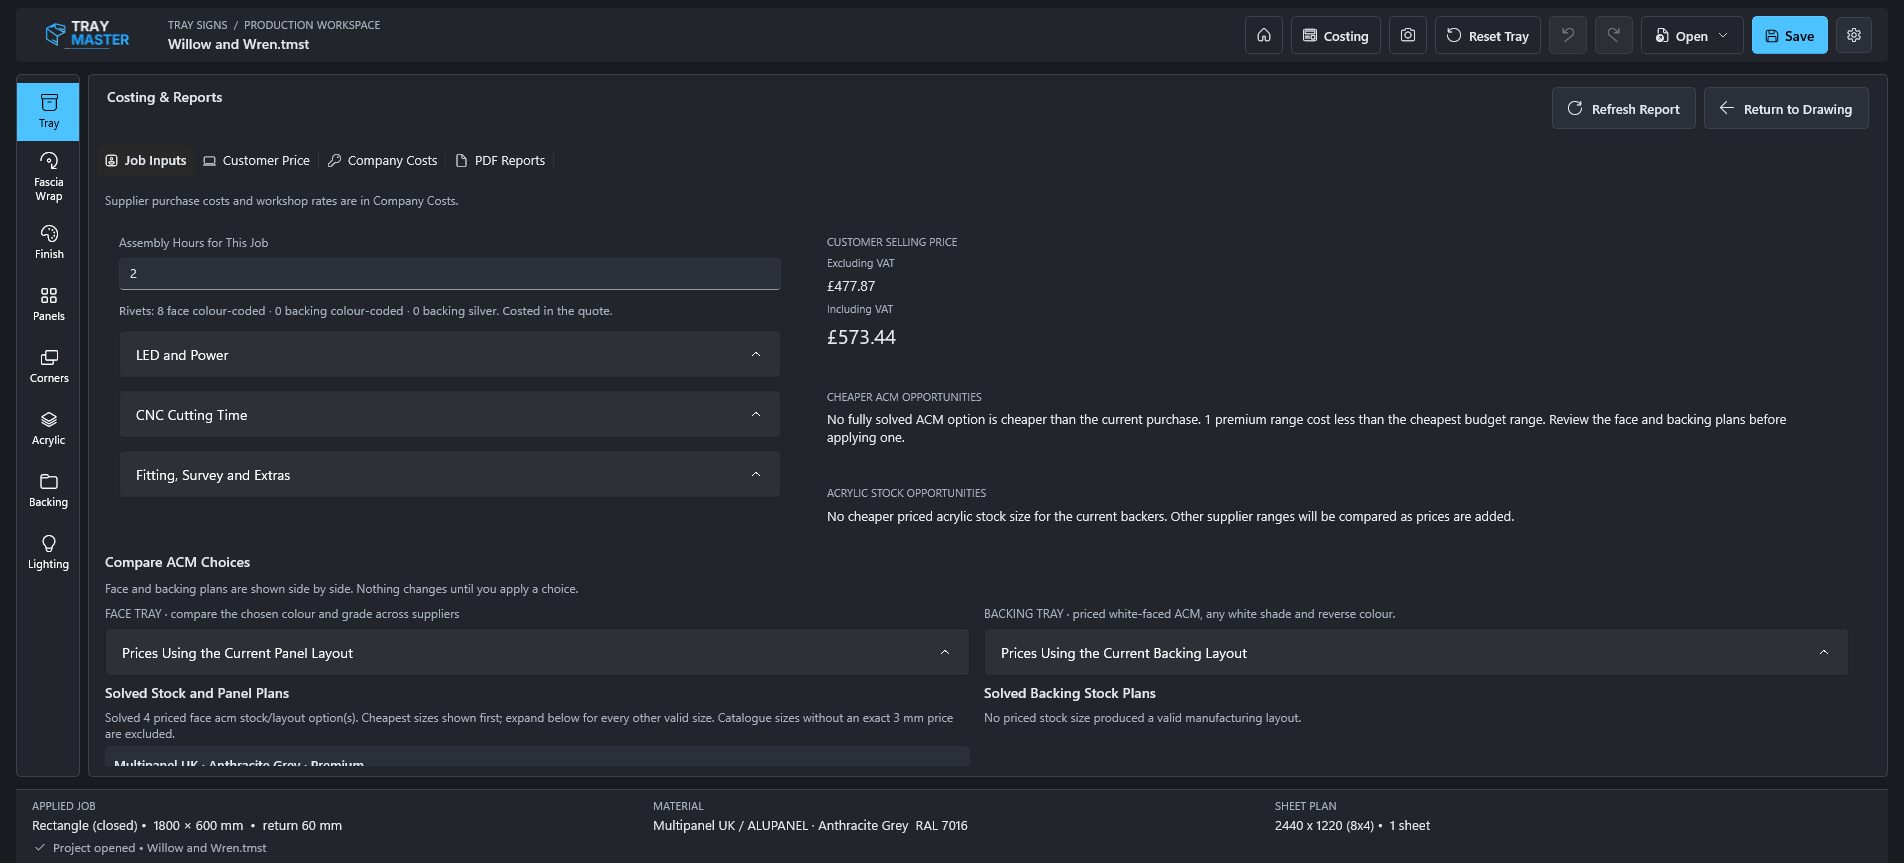
Task: Open Fascia Wrap in the sidebar
Action: (48, 176)
